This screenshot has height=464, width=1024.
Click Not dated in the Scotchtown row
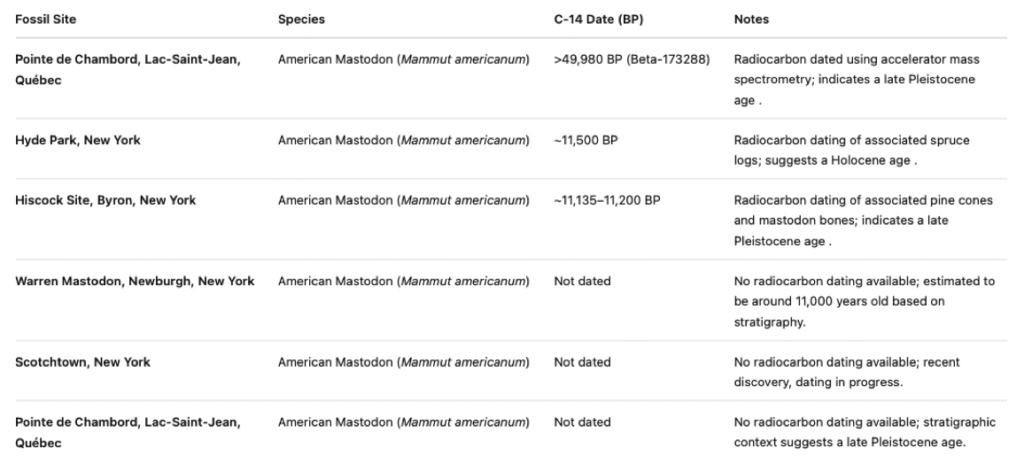(582, 362)
